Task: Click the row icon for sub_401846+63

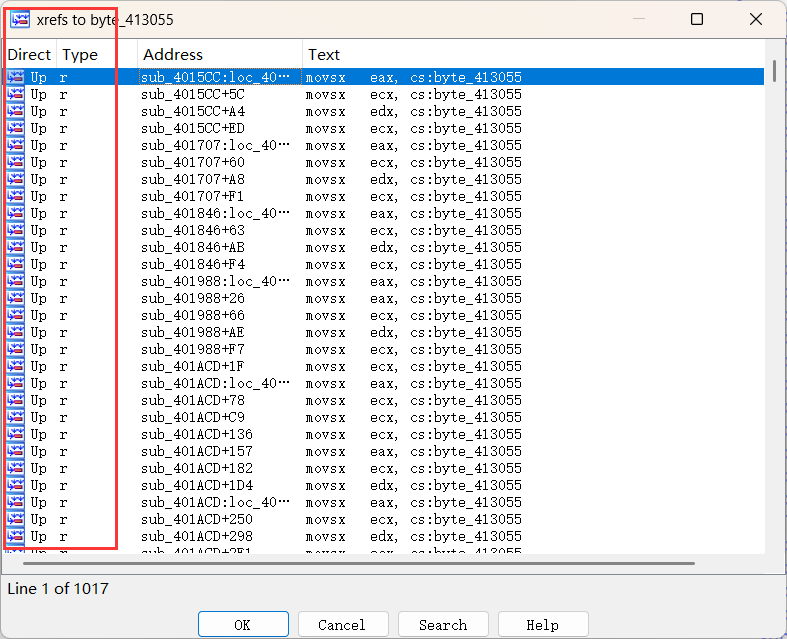Action: (16, 230)
